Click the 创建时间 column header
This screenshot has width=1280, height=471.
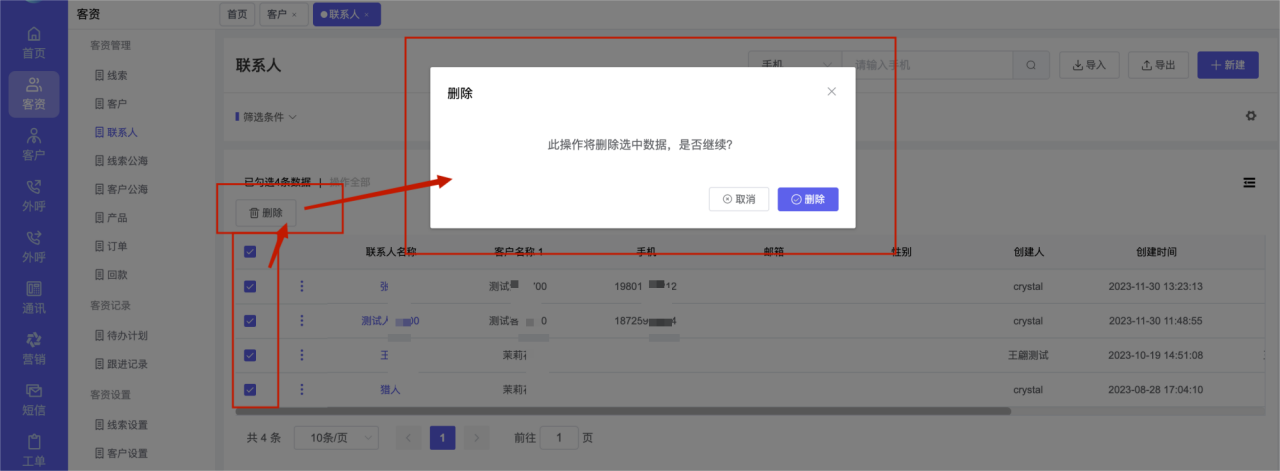(1155, 252)
